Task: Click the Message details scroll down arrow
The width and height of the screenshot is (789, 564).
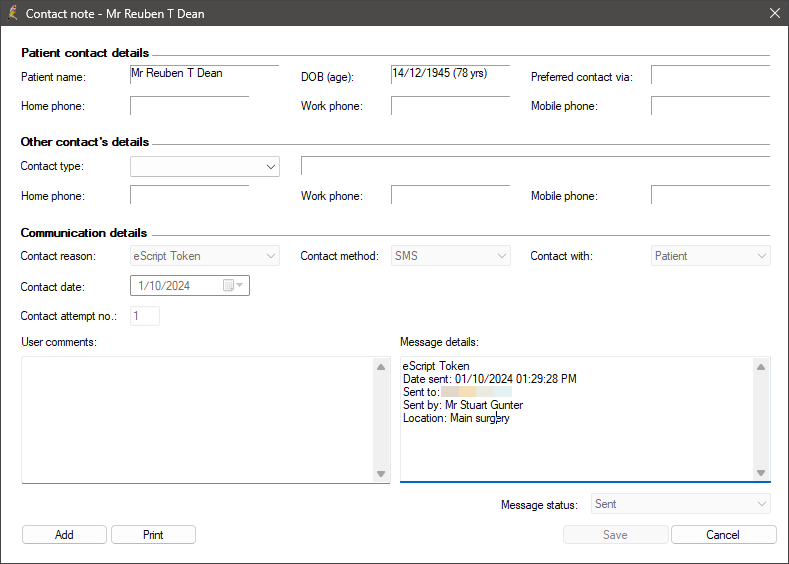Action: tap(761, 472)
